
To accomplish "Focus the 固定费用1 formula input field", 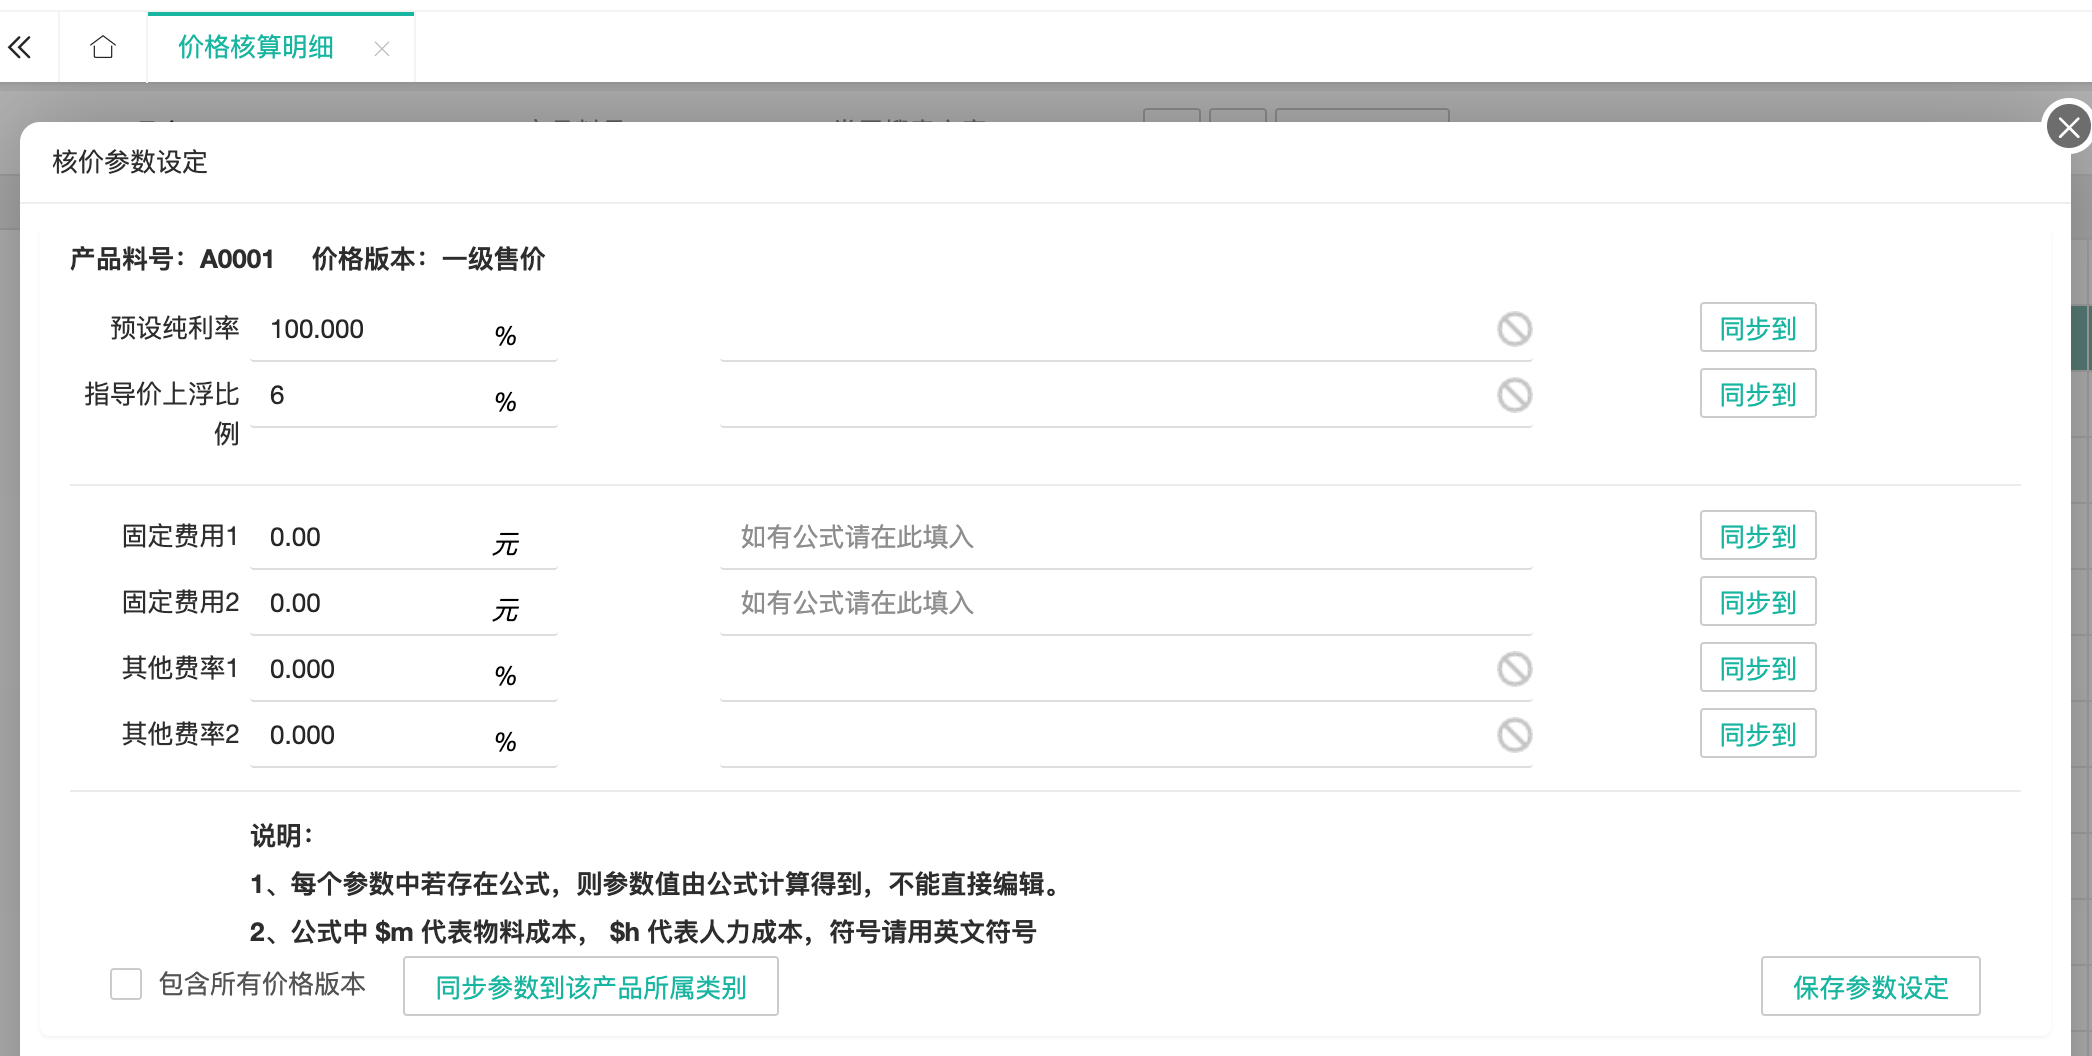I will tap(1125, 537).
